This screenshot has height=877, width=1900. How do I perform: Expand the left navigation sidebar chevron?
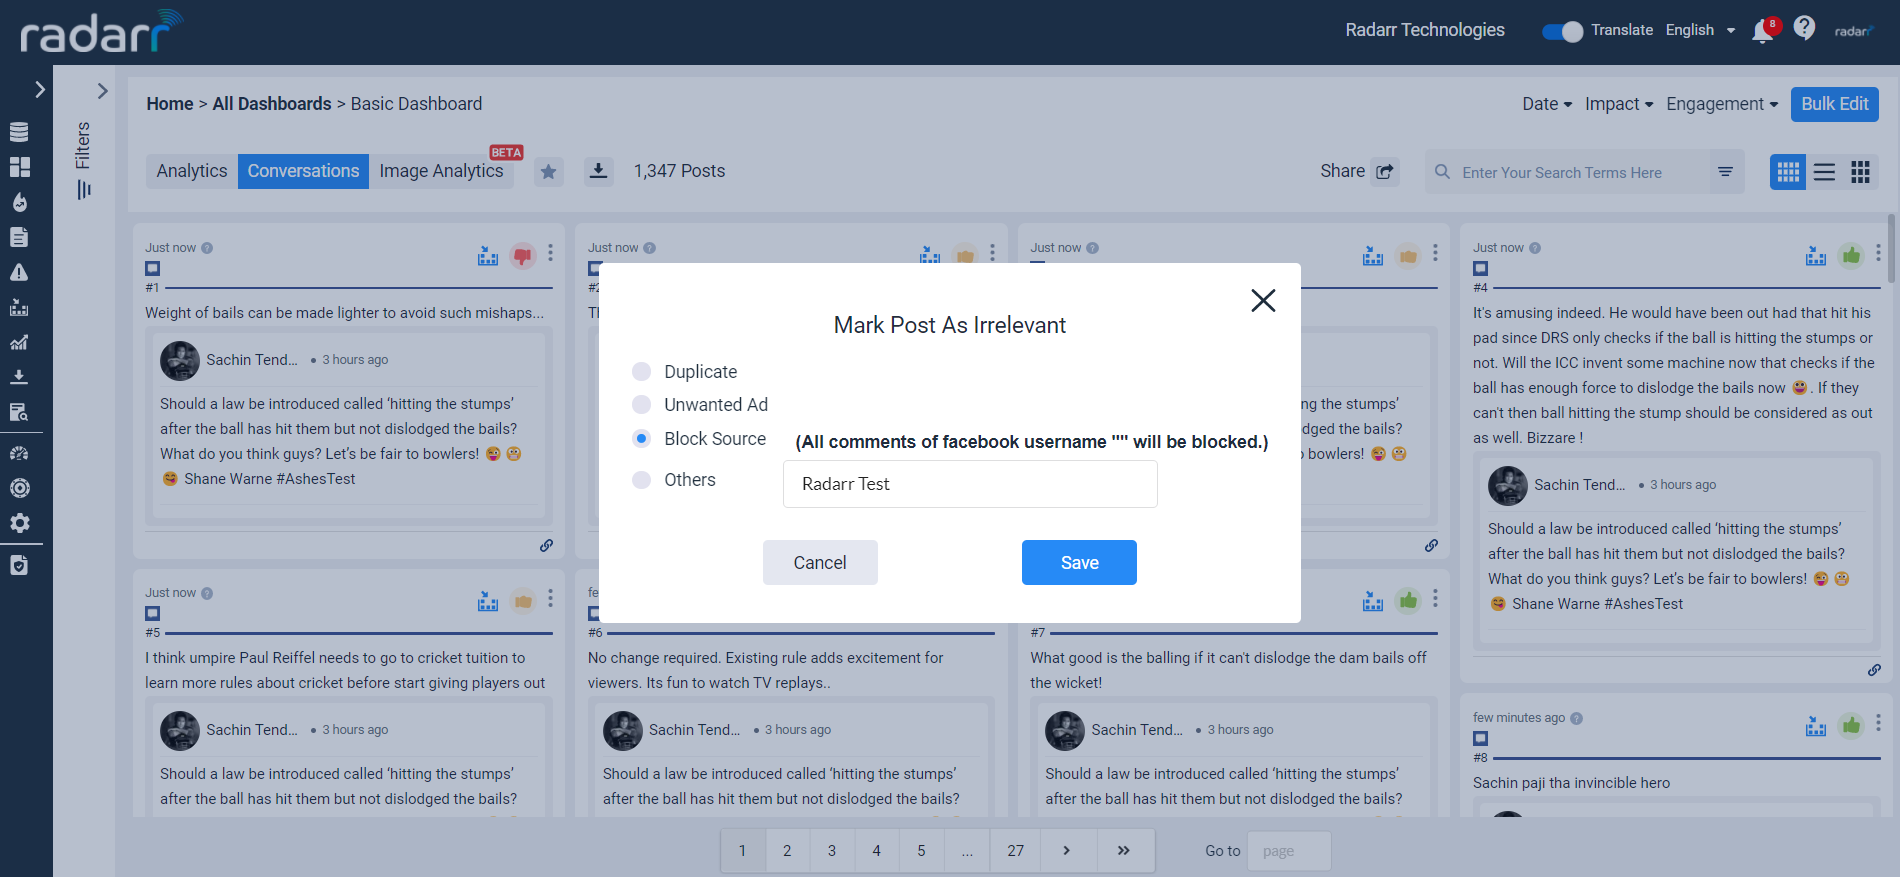tap(40, 89)
